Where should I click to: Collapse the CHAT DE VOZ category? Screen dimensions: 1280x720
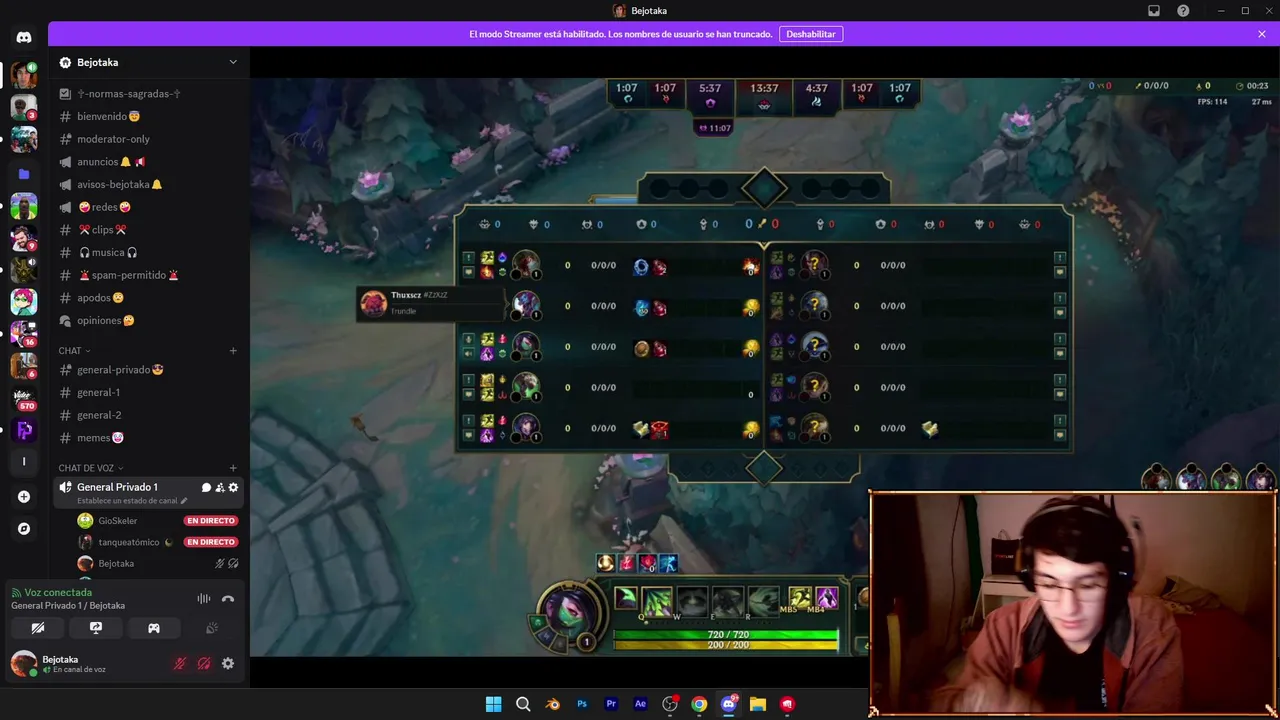pyautogui.click(x=91, y=468)
